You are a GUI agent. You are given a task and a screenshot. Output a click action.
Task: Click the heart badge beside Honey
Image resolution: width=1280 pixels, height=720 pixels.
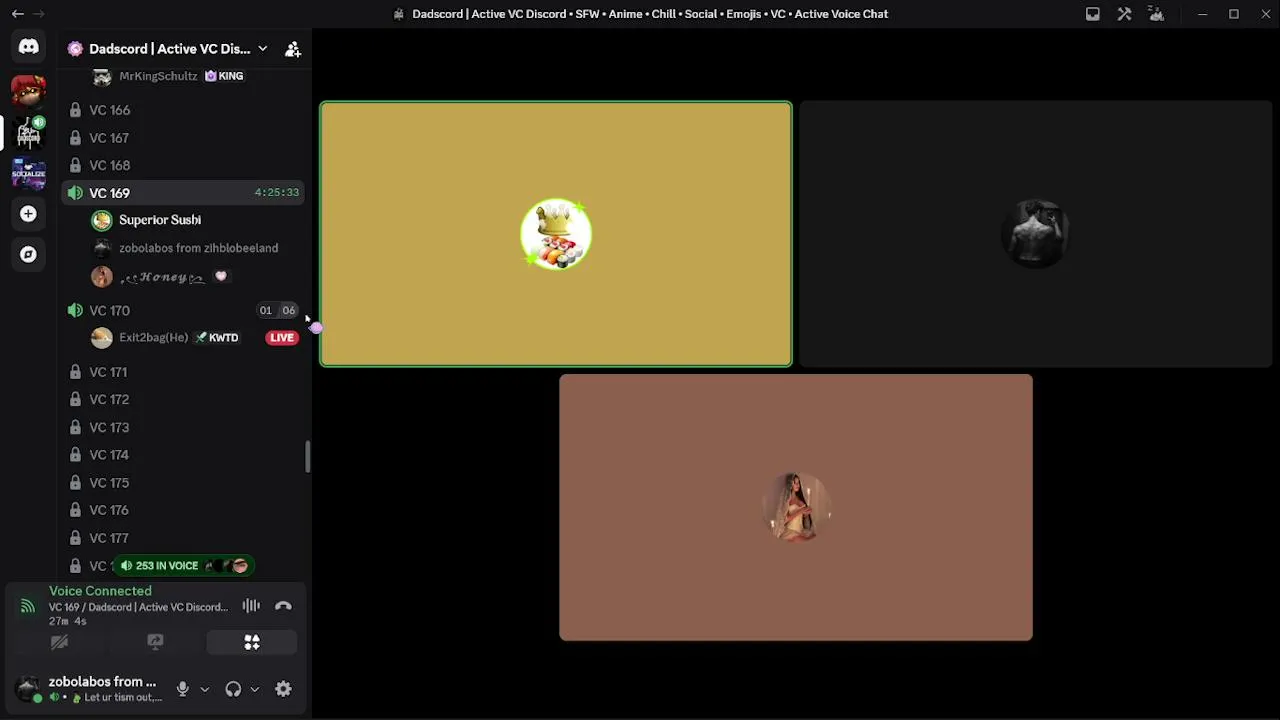pyautogui.click(x=221, y=276)
